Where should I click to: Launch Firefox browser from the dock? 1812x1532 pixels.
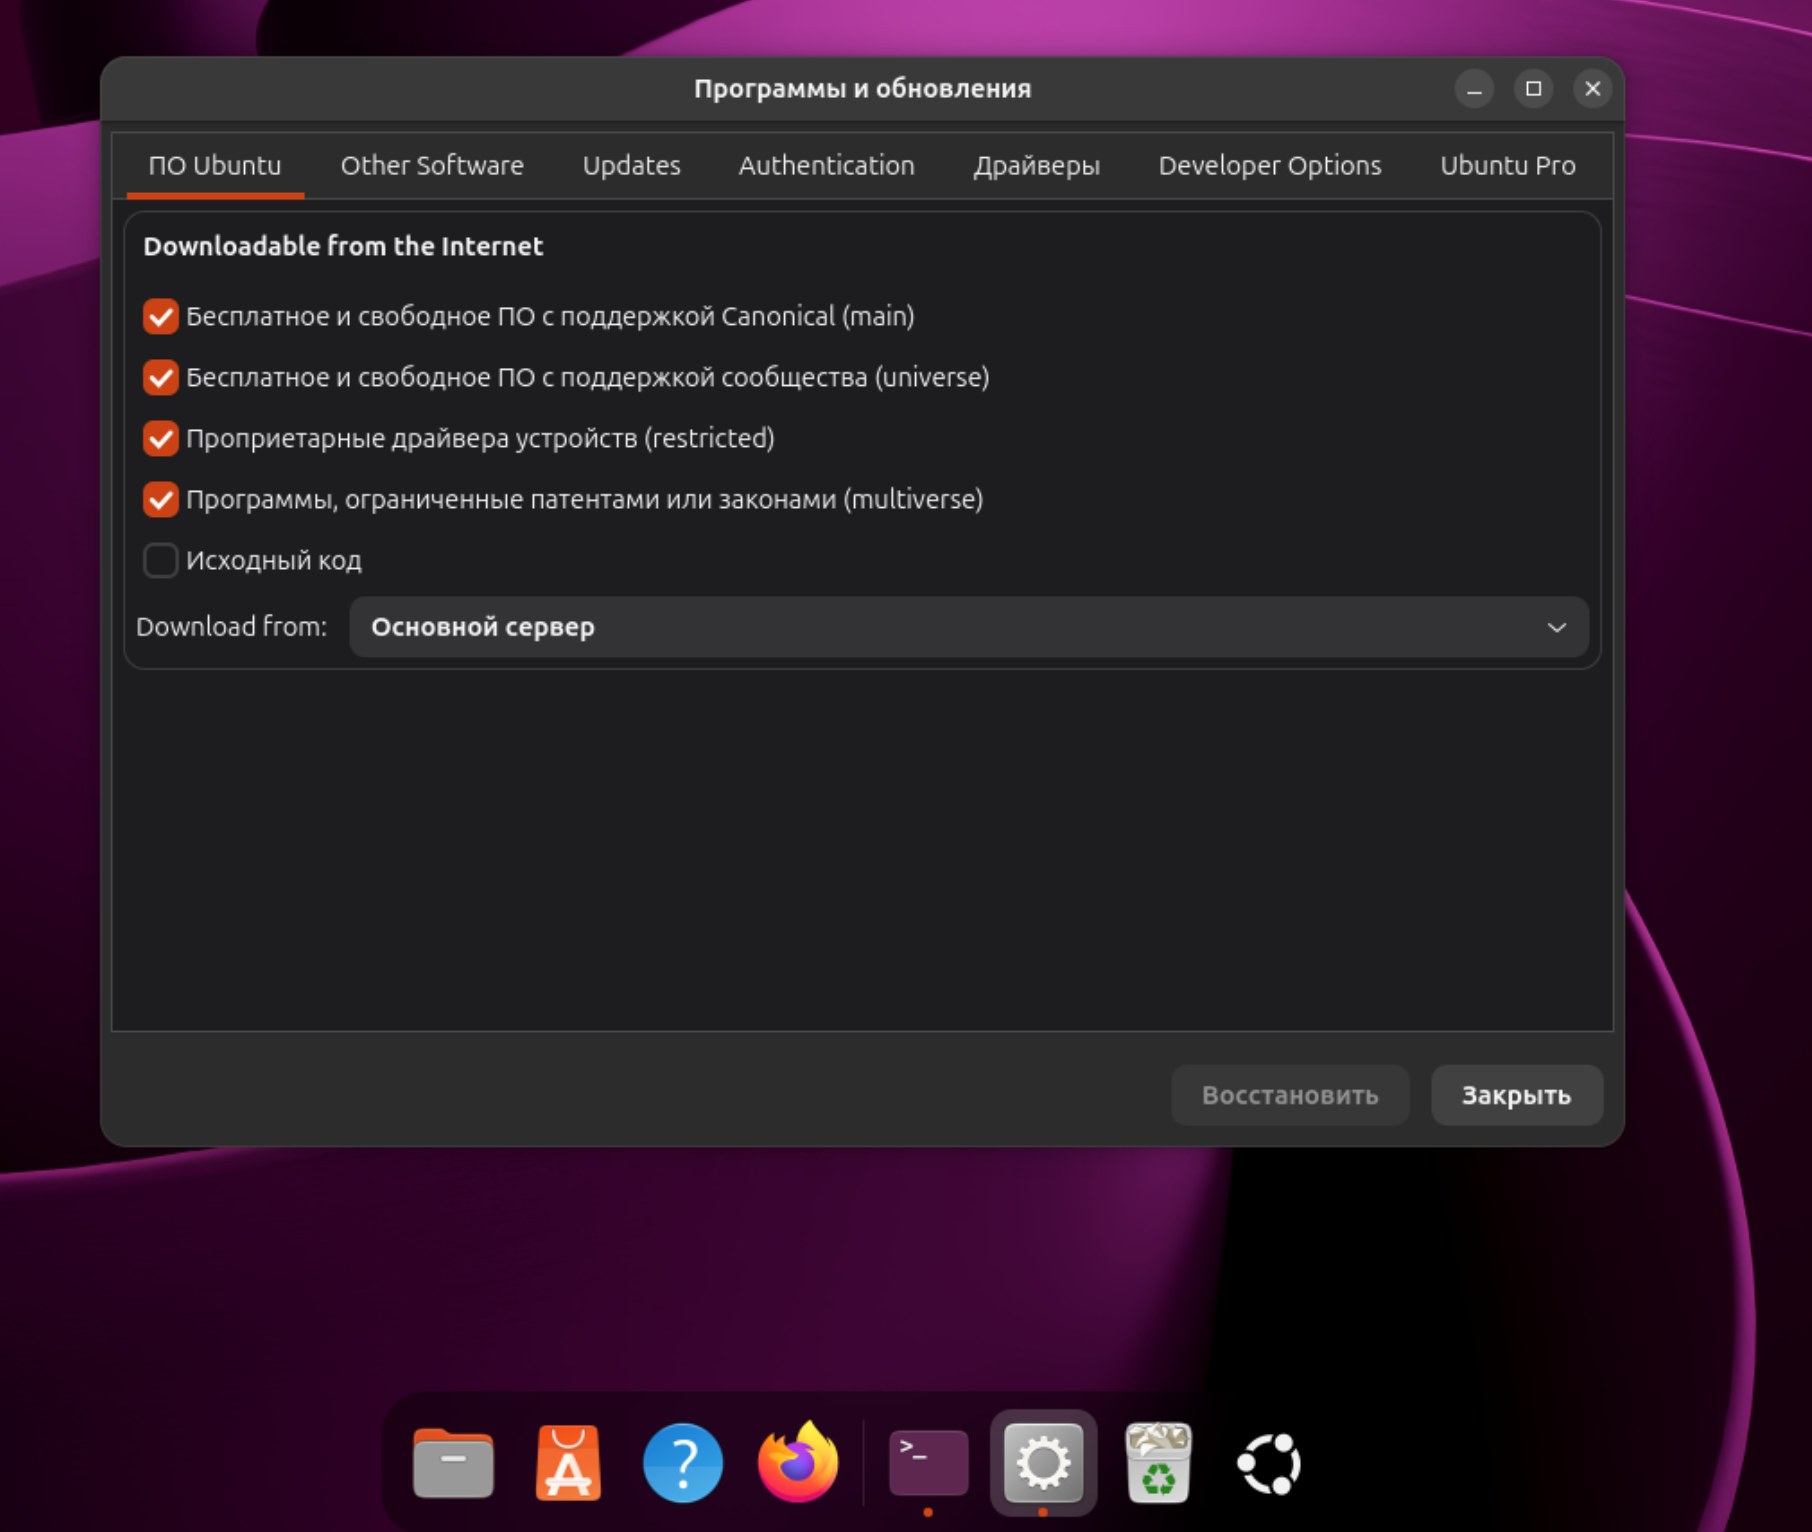tap(798, 1464)
